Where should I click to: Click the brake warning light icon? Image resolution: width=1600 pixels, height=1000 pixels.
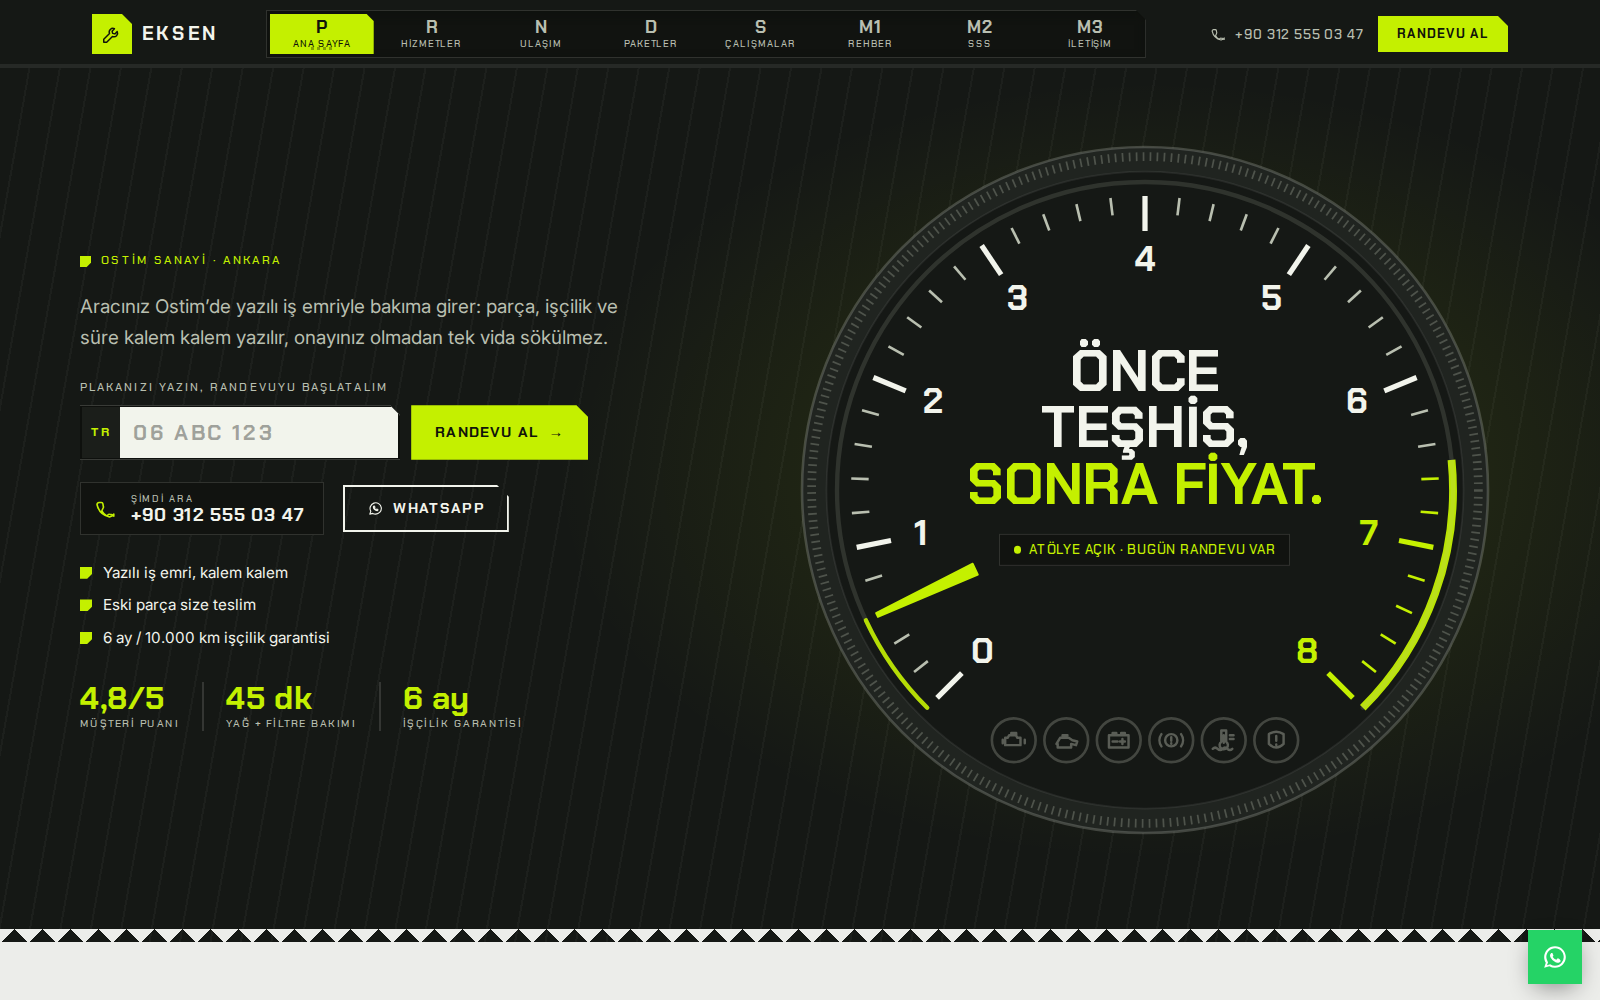point(1171,740)
